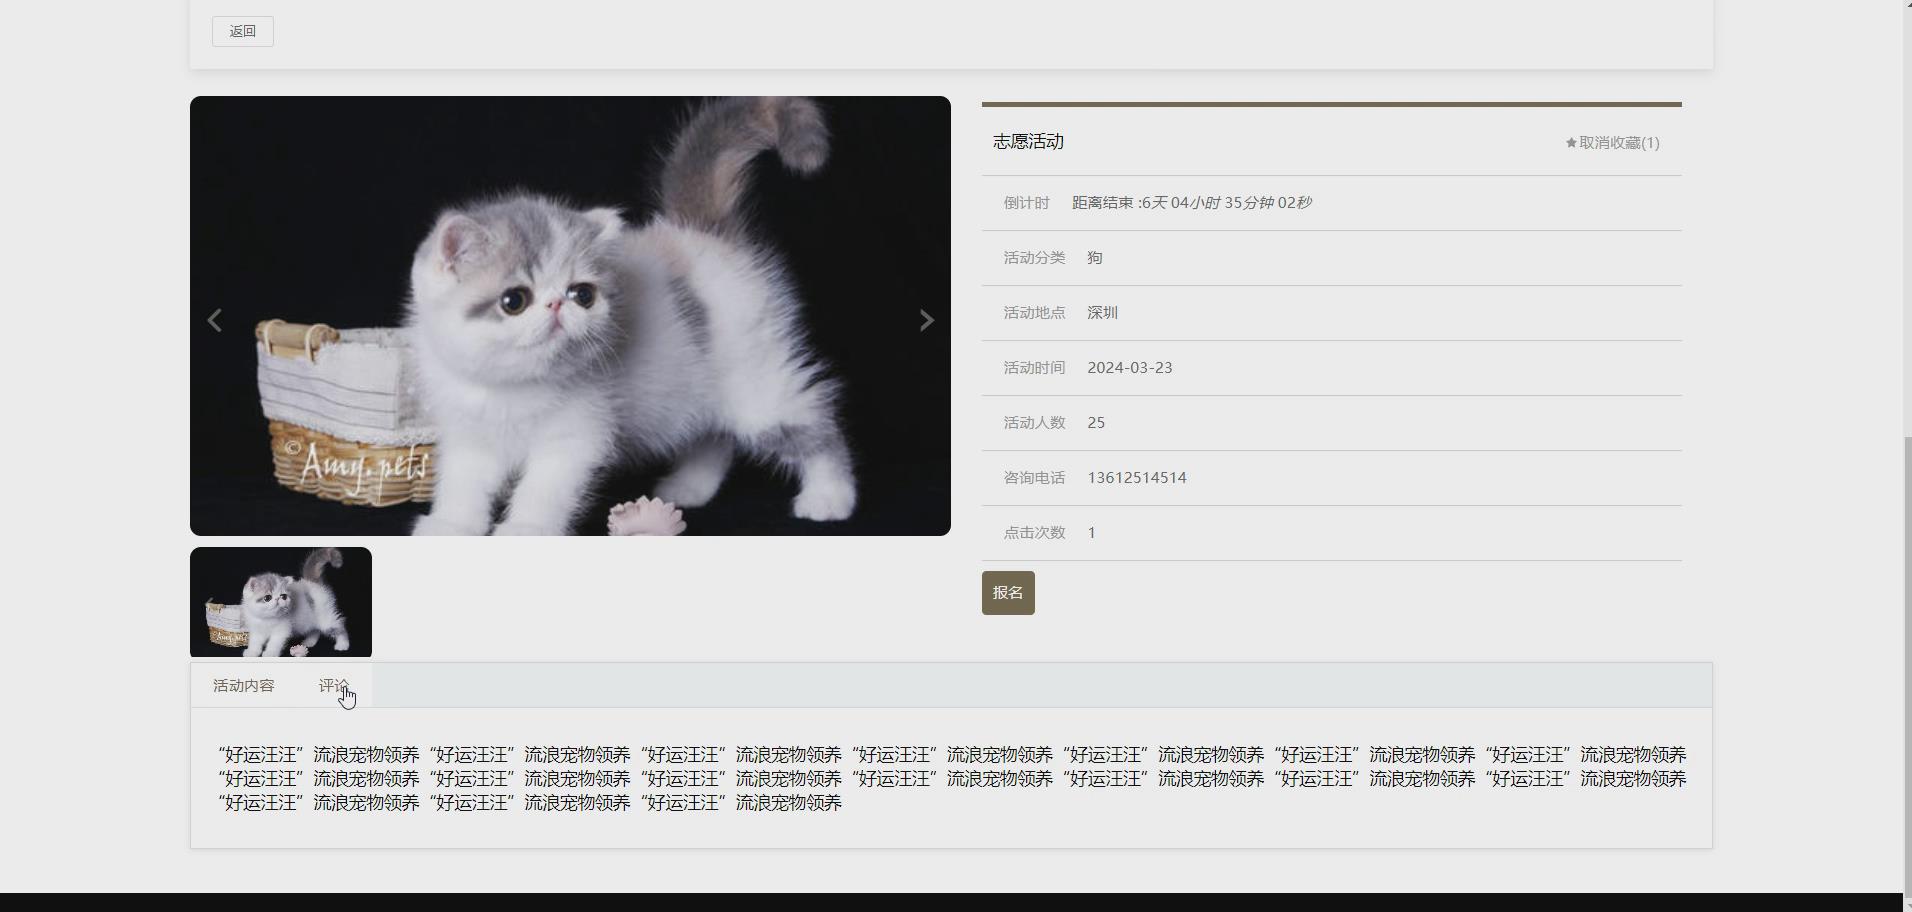Viewport: 1912px width, 912px height.
Task: Click the countdown text 距离结束
Action: (1192, 203)
